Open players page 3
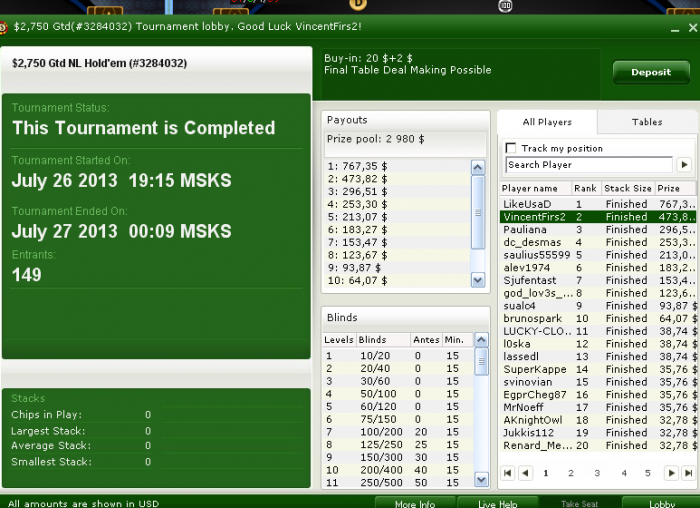This screenshot has width=700, height=508. [x=597, y=473]
